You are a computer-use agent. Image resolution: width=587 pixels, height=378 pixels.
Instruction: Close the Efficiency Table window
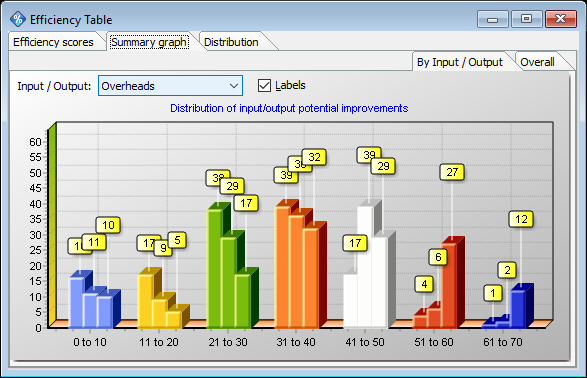pyautogui.click(x=560, y=19)
